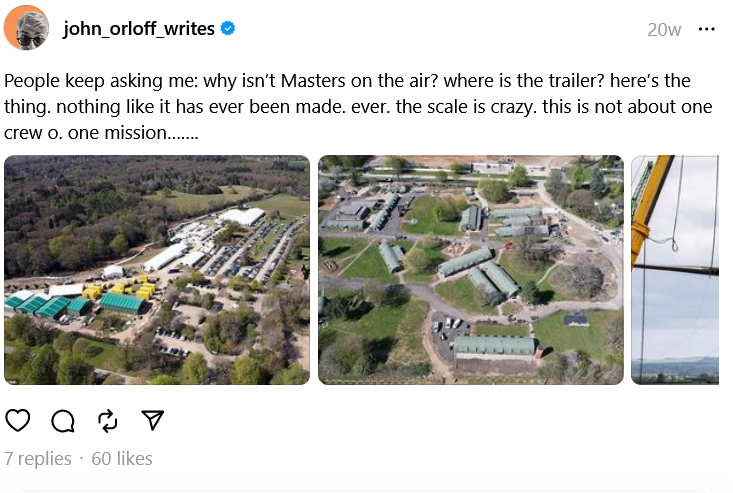Open the partially visible third crane photo

(x=675, y=270)
